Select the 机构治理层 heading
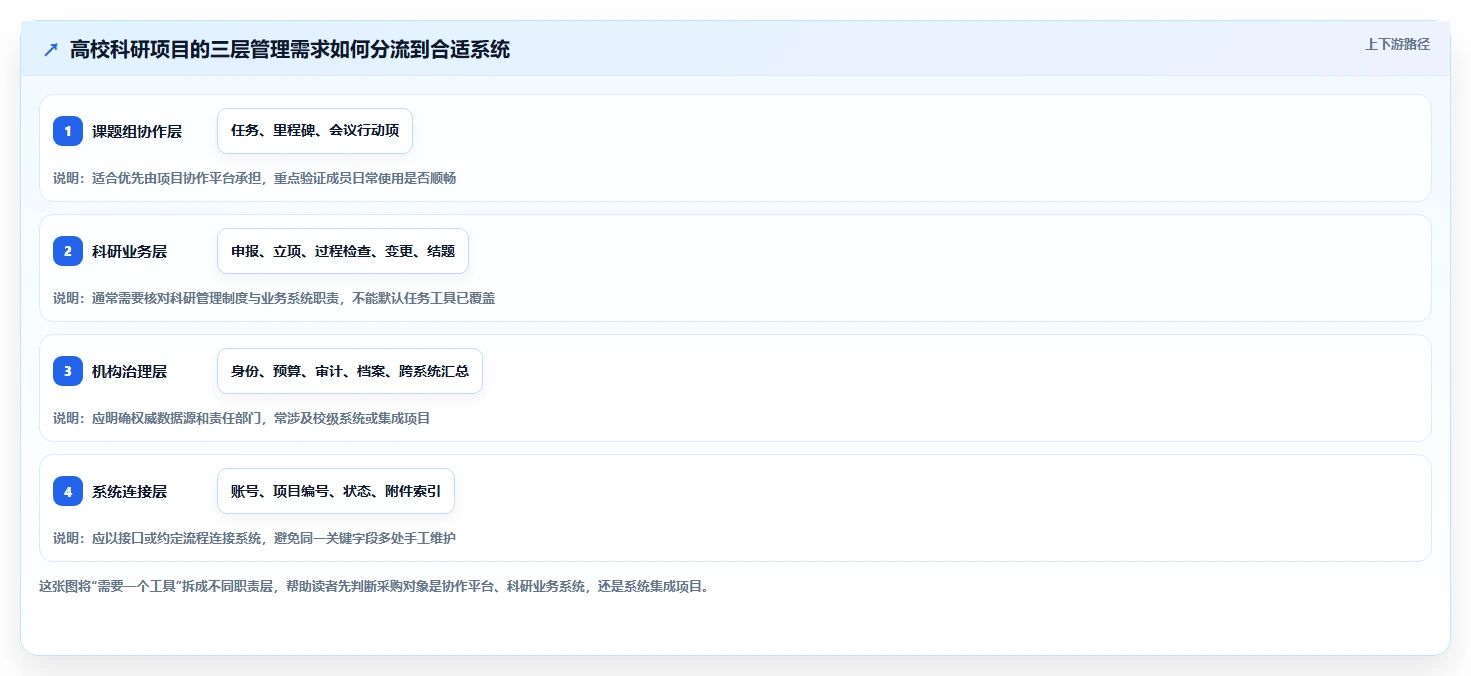 [x=129, y=371]
